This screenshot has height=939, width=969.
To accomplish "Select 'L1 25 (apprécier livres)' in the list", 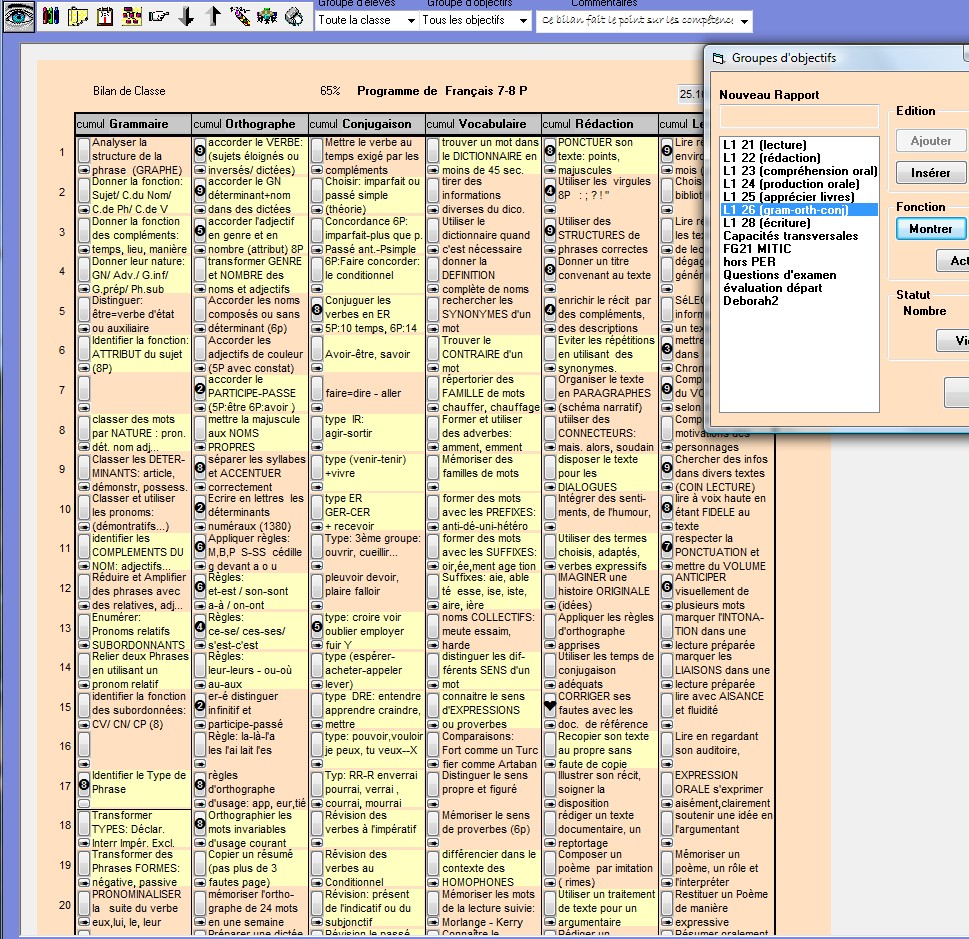I will coord(789,197).
